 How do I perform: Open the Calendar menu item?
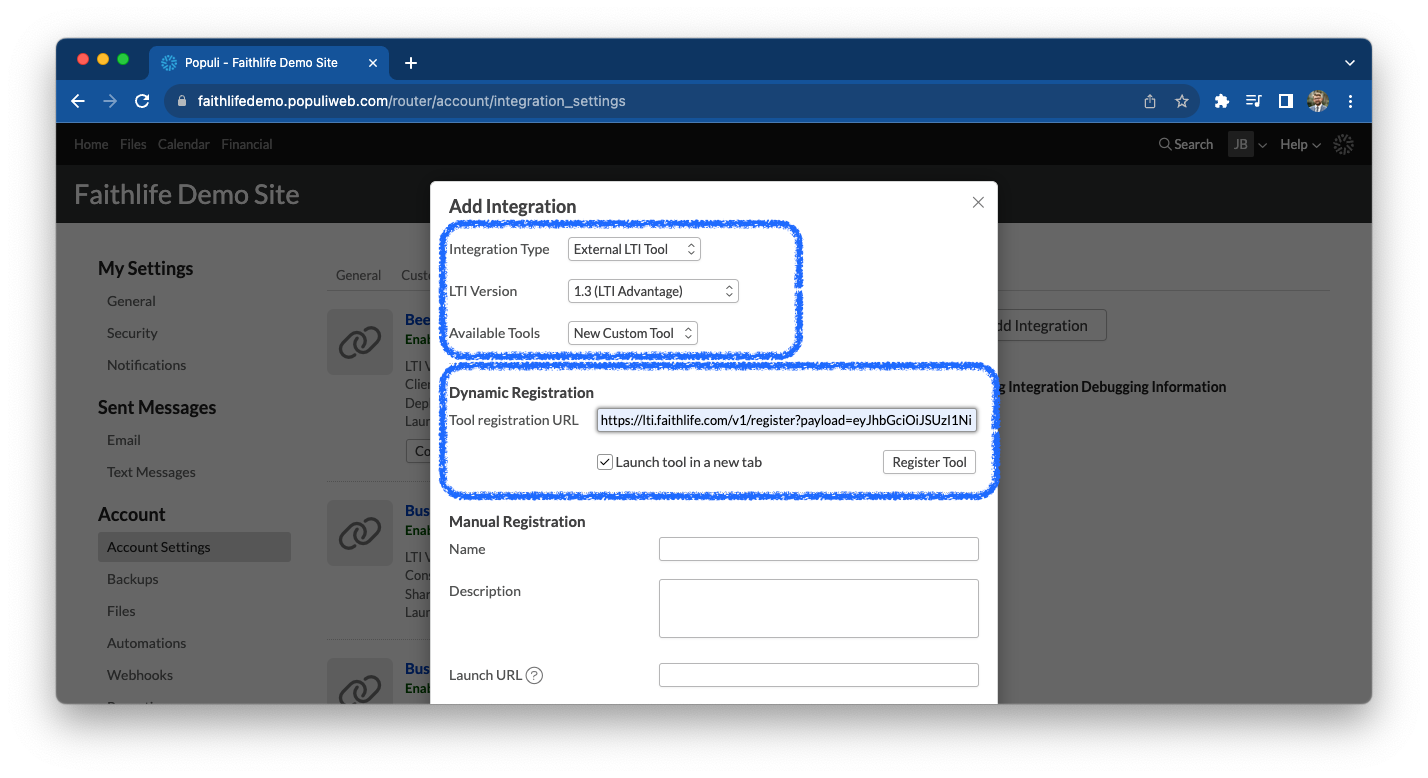(x=184, y=144)
